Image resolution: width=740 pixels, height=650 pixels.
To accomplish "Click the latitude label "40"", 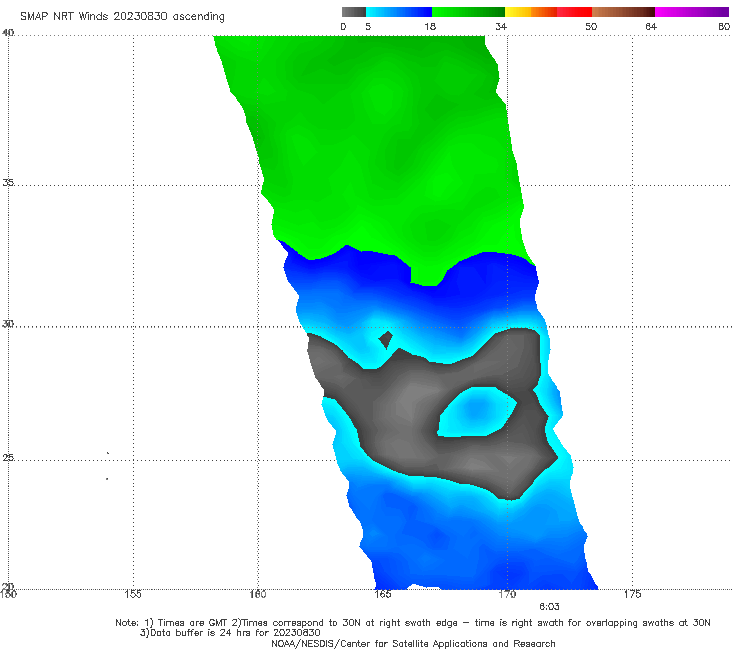I will point(8,33).
